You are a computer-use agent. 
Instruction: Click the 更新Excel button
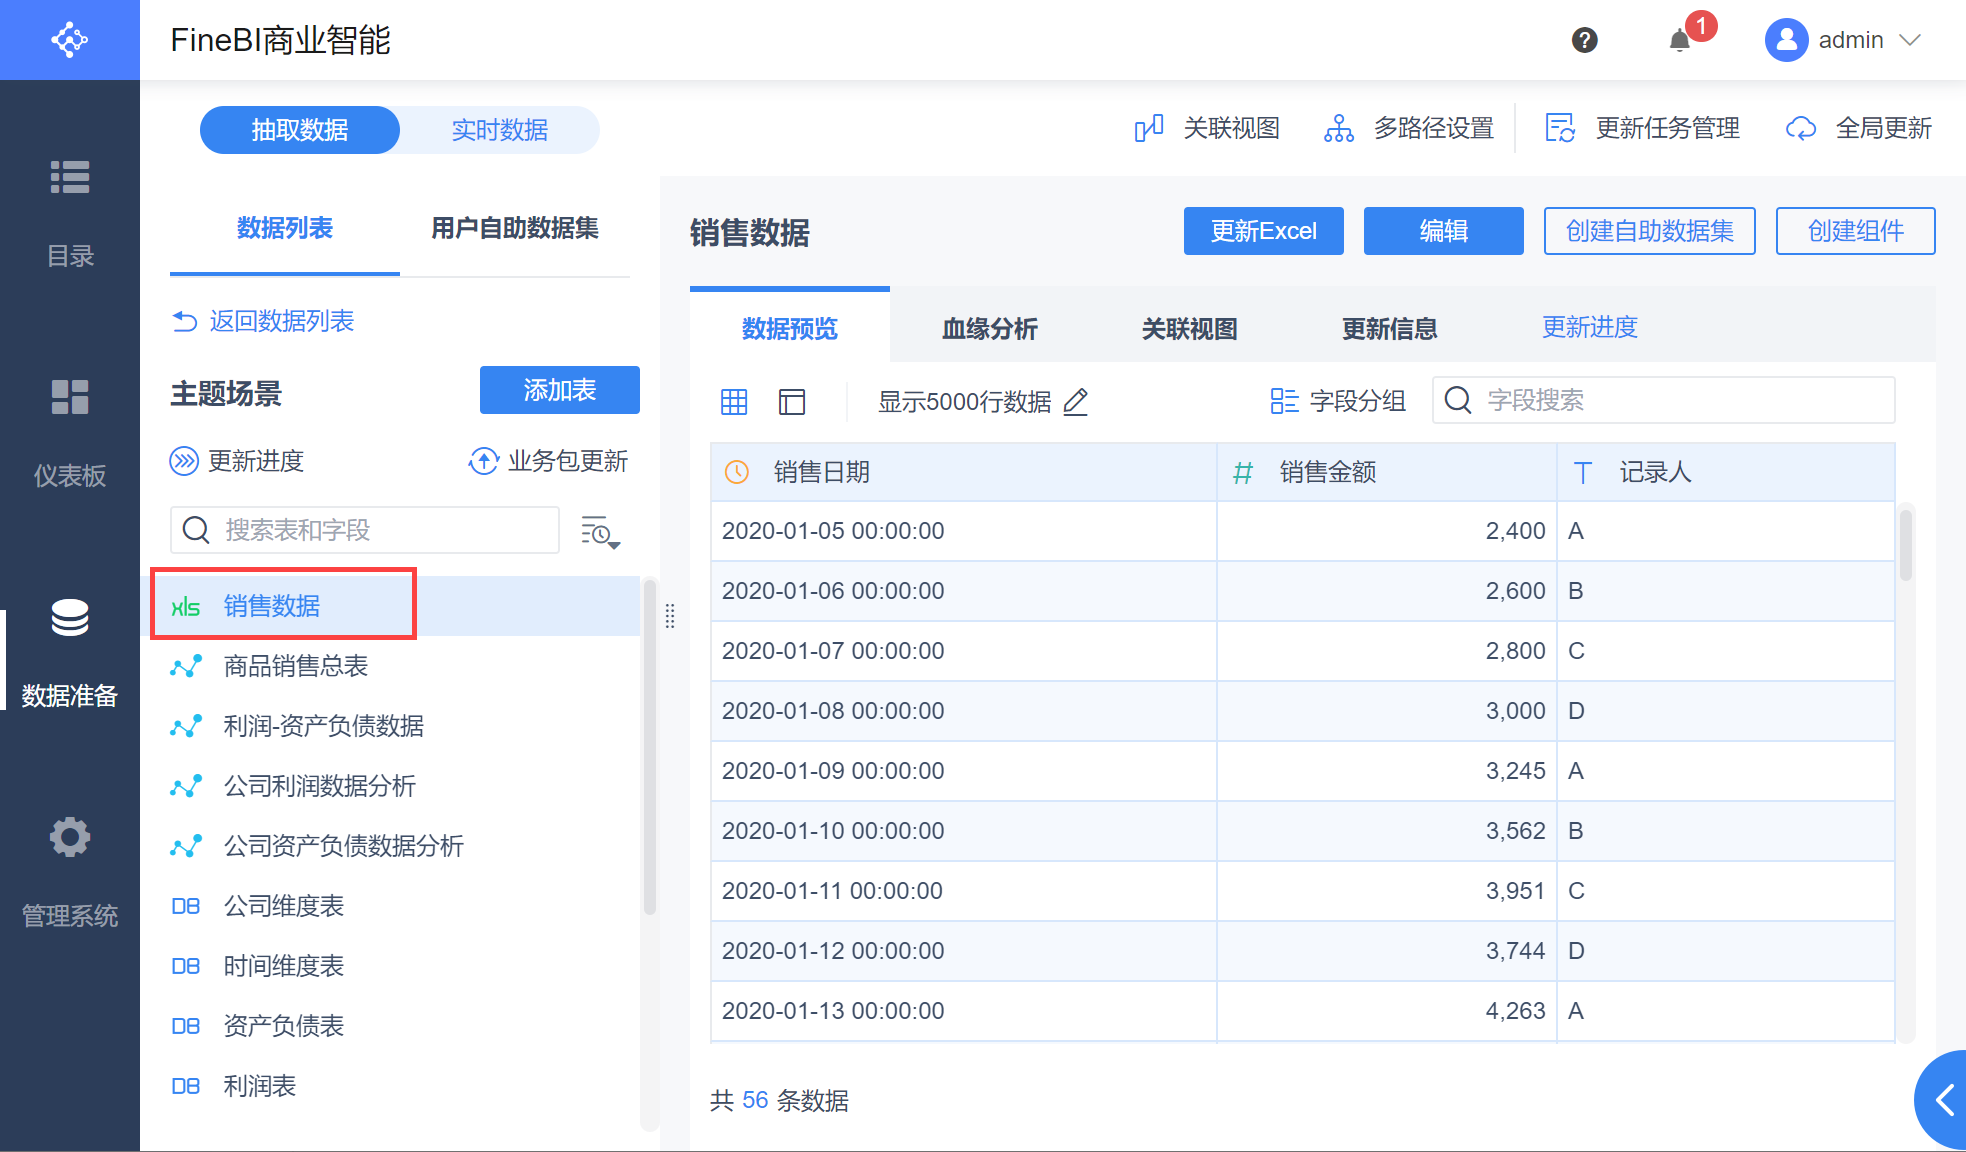[1263, 231]
